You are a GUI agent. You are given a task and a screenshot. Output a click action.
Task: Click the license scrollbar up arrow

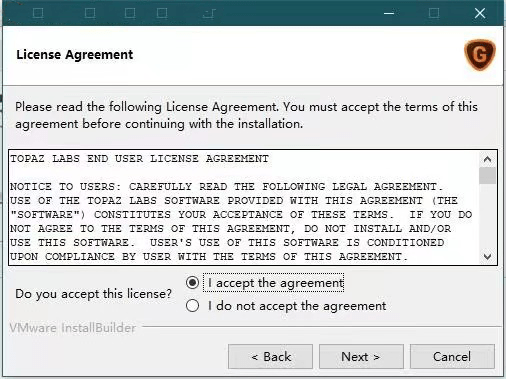487,159
